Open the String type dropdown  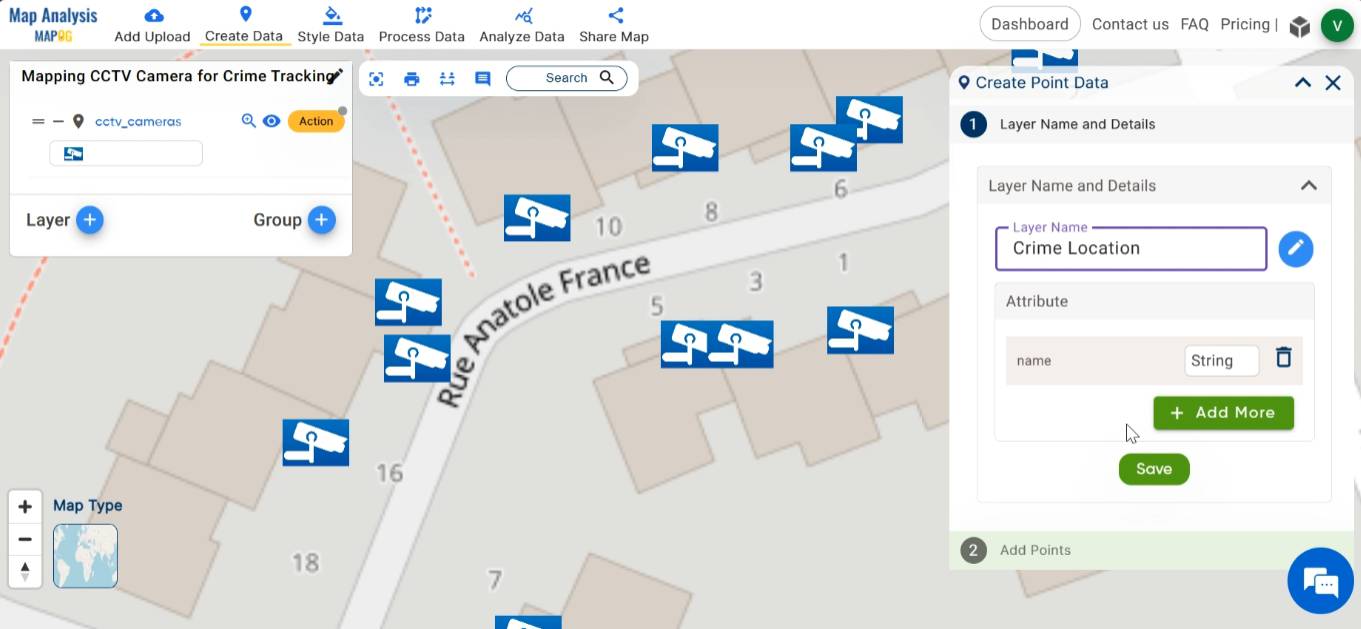click(1221, 361)
